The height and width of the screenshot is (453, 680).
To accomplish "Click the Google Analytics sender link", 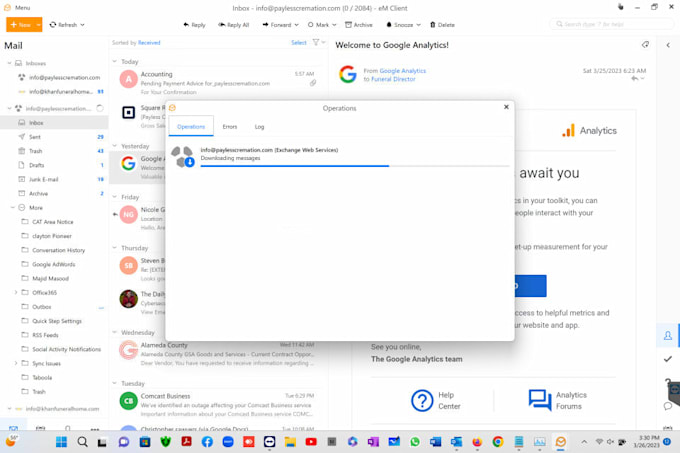I will click(402, 71).
